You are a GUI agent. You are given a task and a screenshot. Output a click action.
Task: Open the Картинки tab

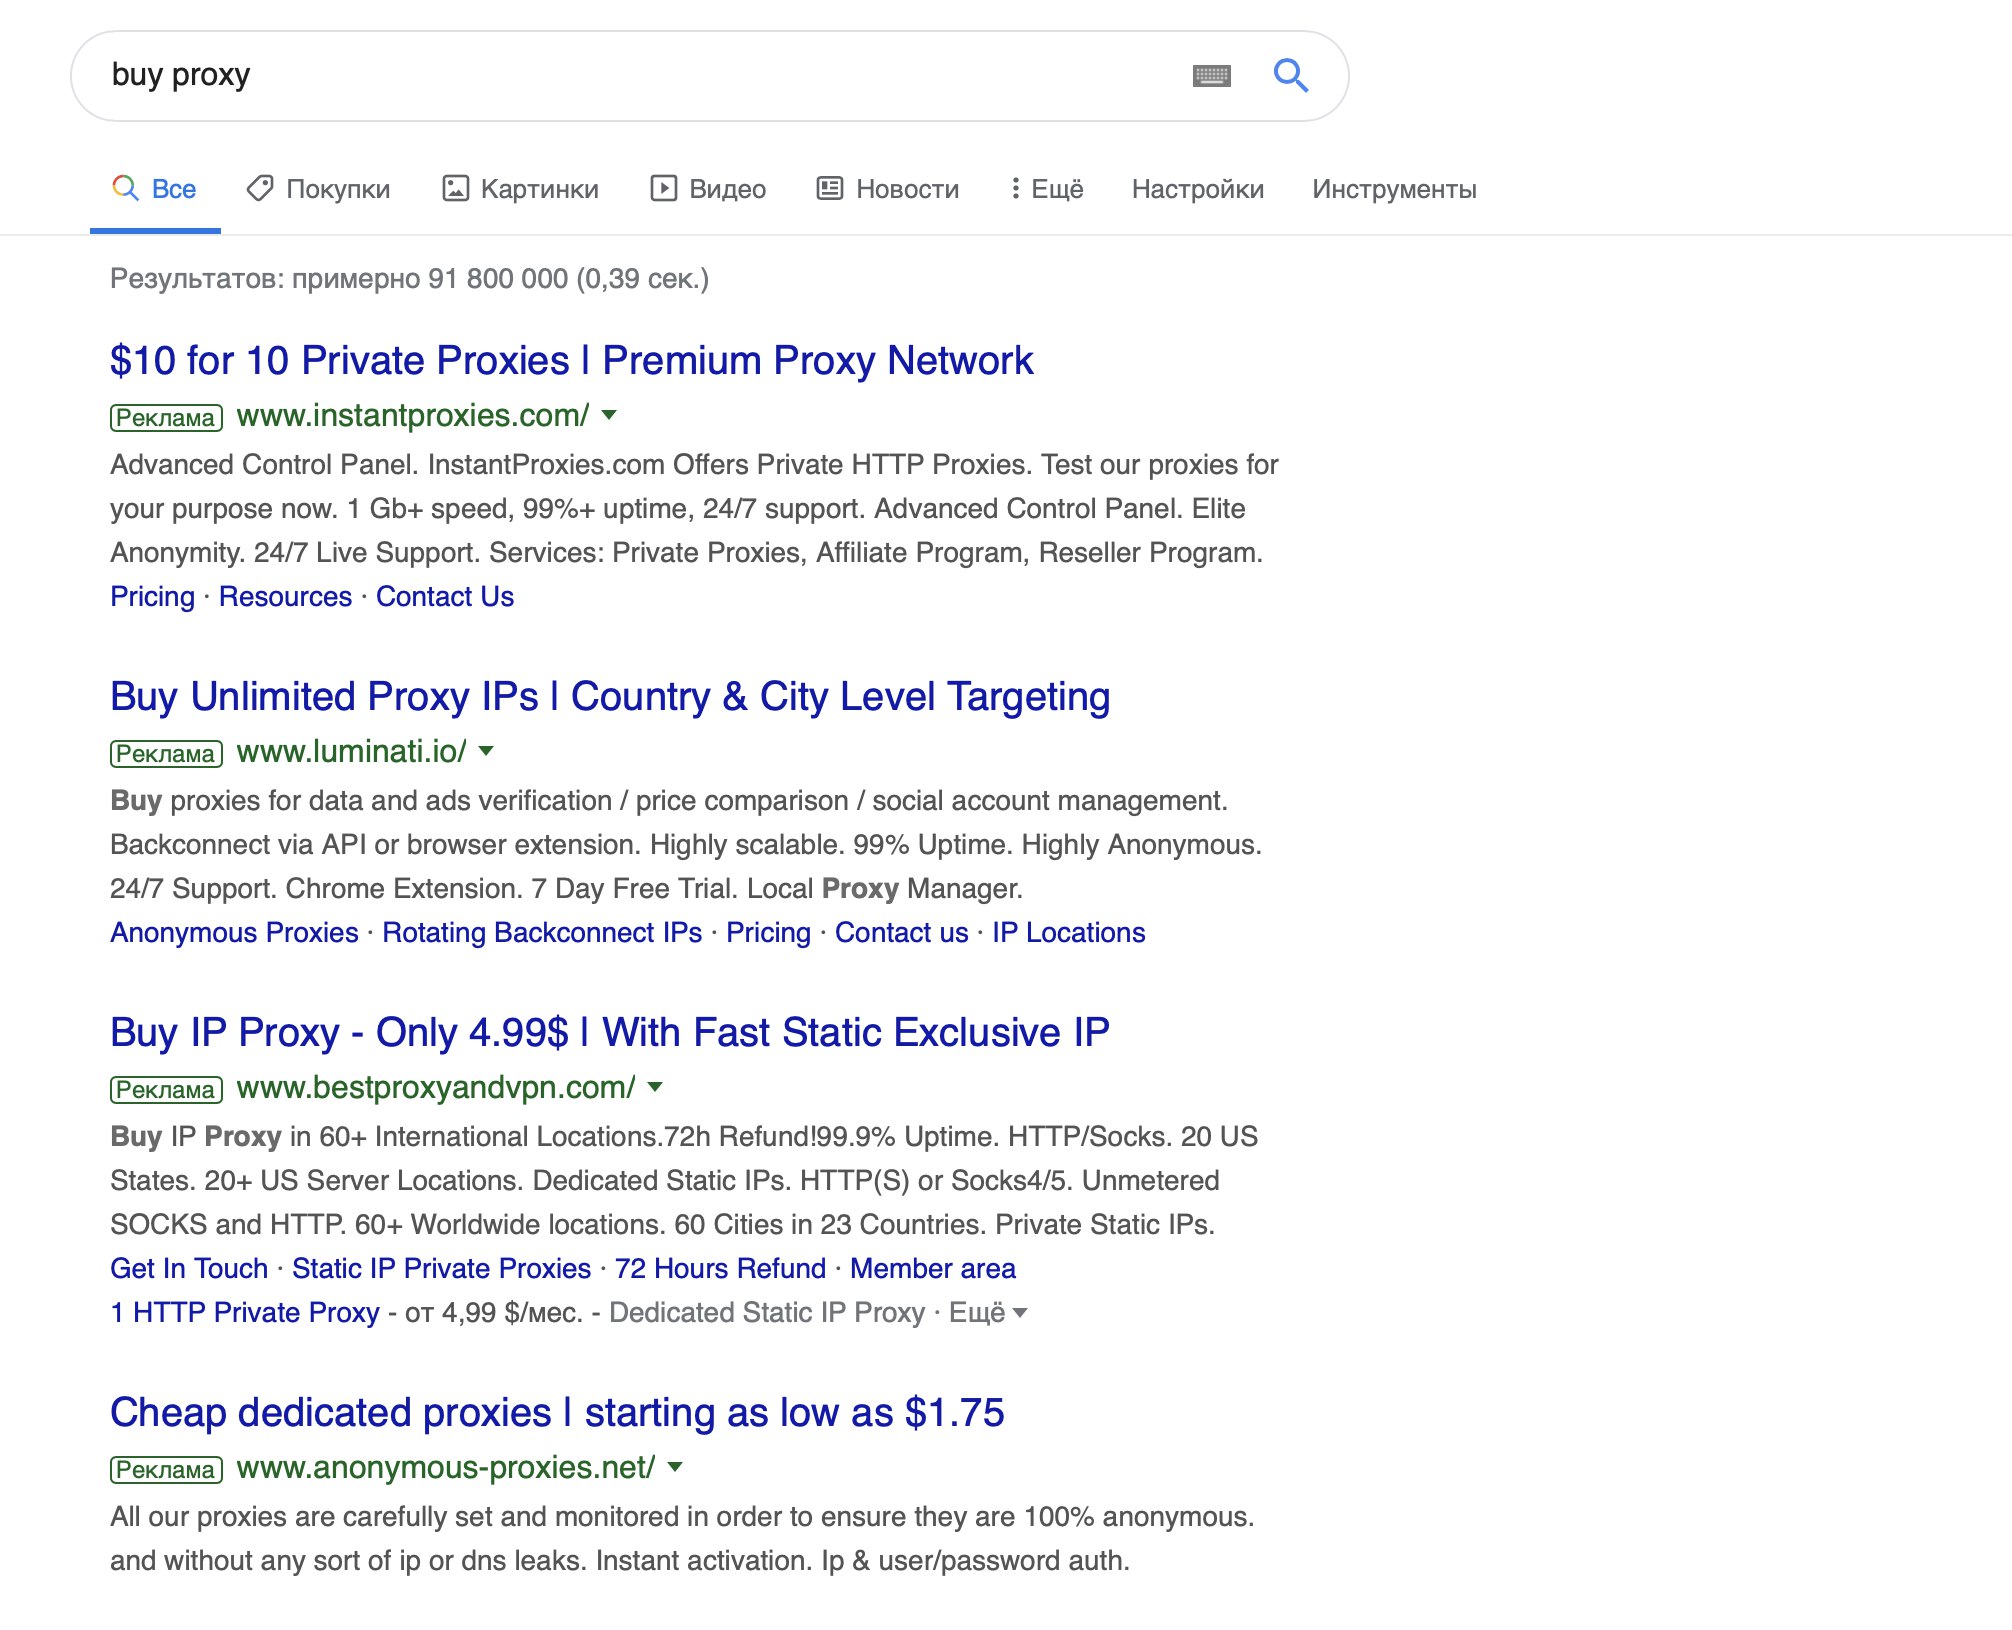[x=520, y=189]
